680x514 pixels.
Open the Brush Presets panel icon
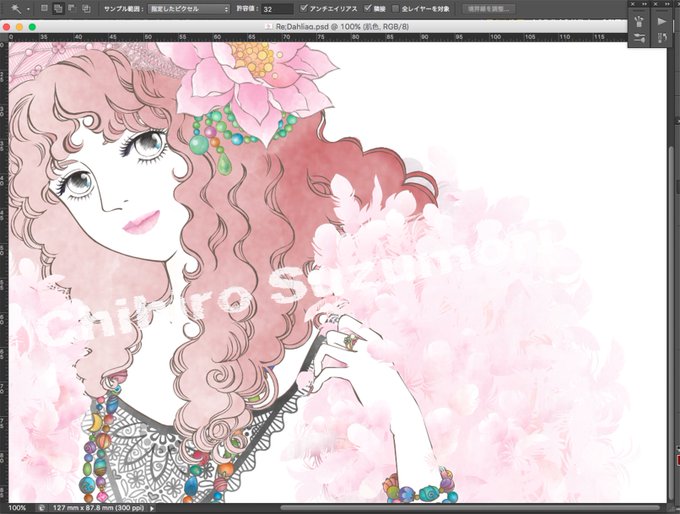pos(639,21)
